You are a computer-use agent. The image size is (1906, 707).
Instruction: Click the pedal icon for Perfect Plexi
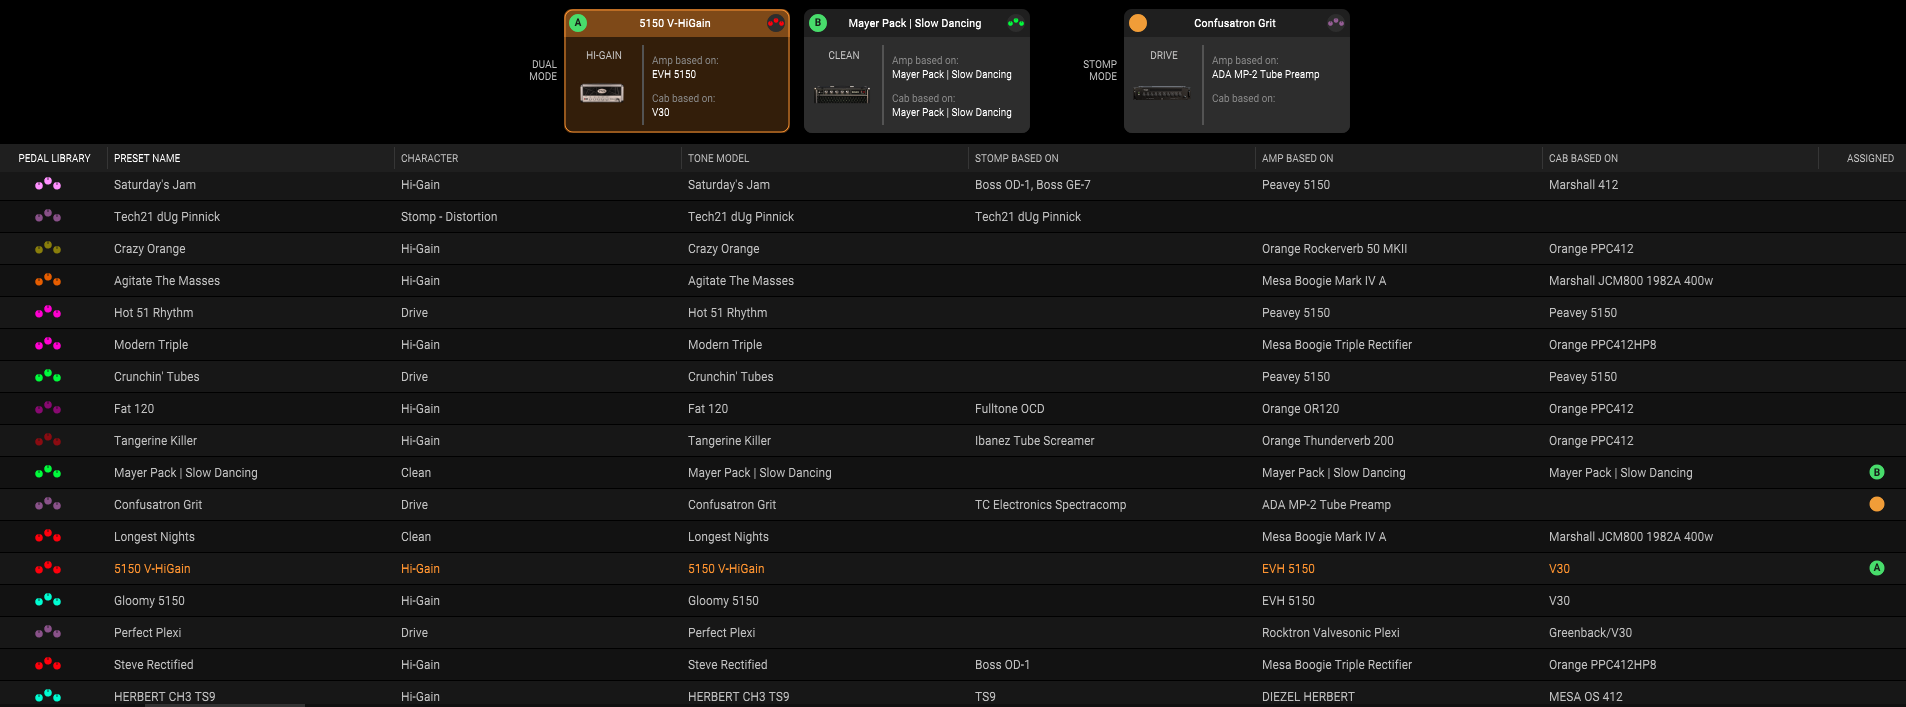pos(48,632)
